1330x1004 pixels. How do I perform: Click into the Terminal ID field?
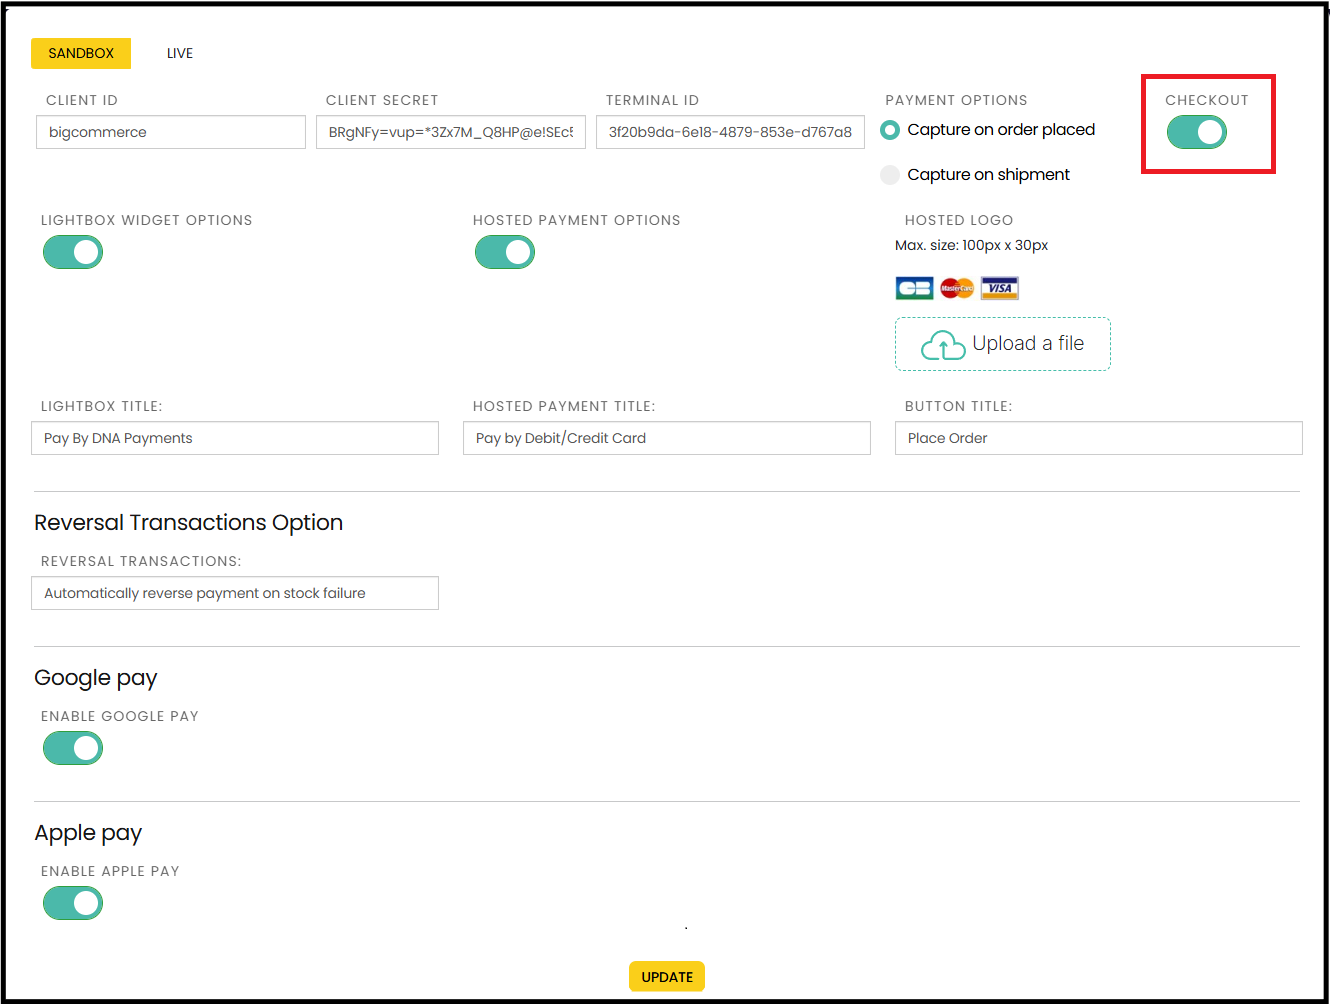[x=730, y=132]
